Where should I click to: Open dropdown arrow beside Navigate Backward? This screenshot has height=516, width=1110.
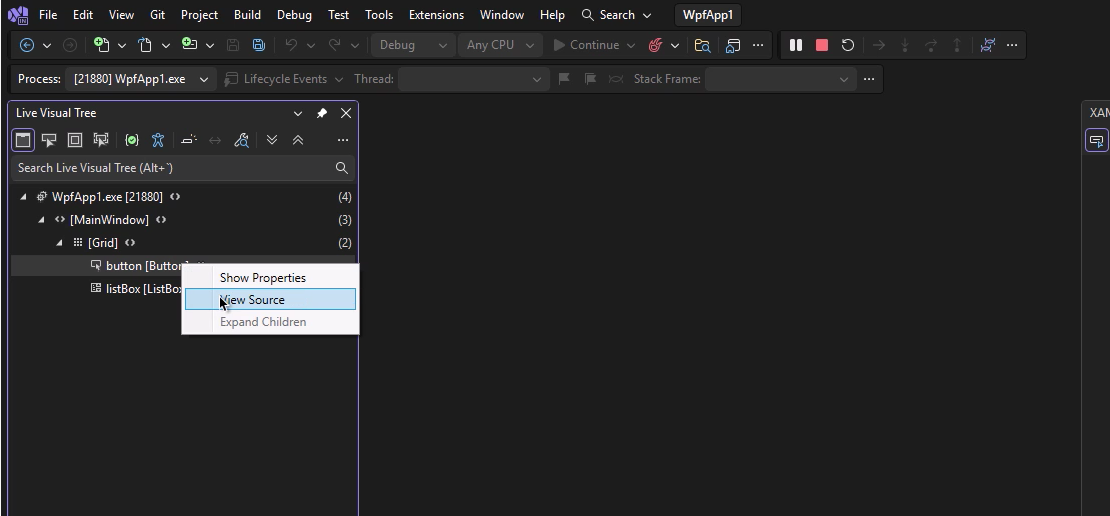coord(47,45)
